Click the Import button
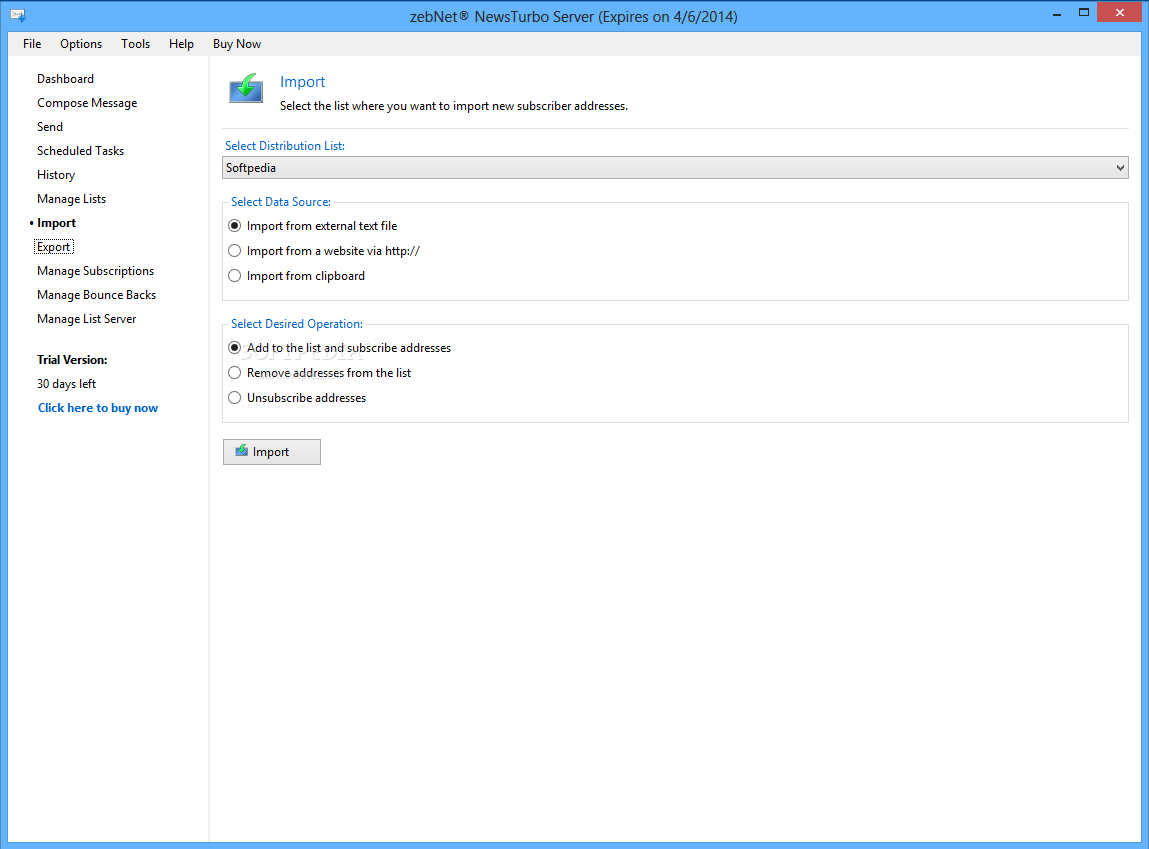The width and height of the screenshot is (1149, 849). pyautogui.click(x=272, y=452)
